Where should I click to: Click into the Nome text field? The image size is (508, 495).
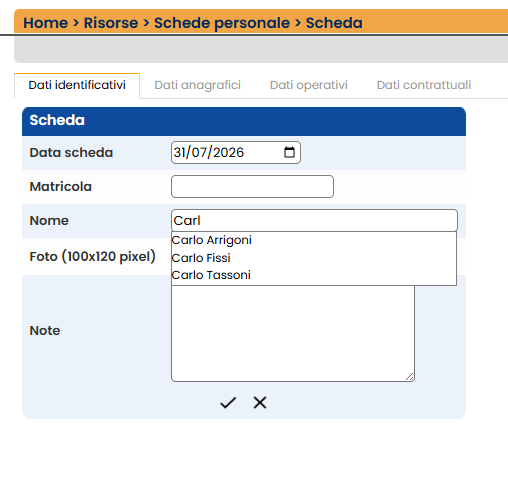coord(314,220)
